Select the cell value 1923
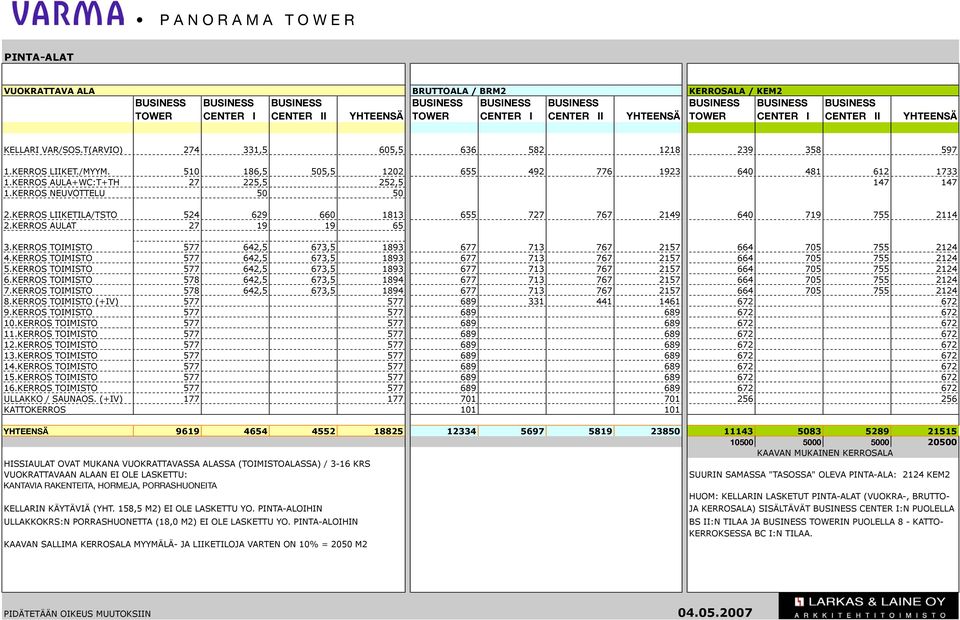Screen dimensions: 960x620 coord(670,172)
